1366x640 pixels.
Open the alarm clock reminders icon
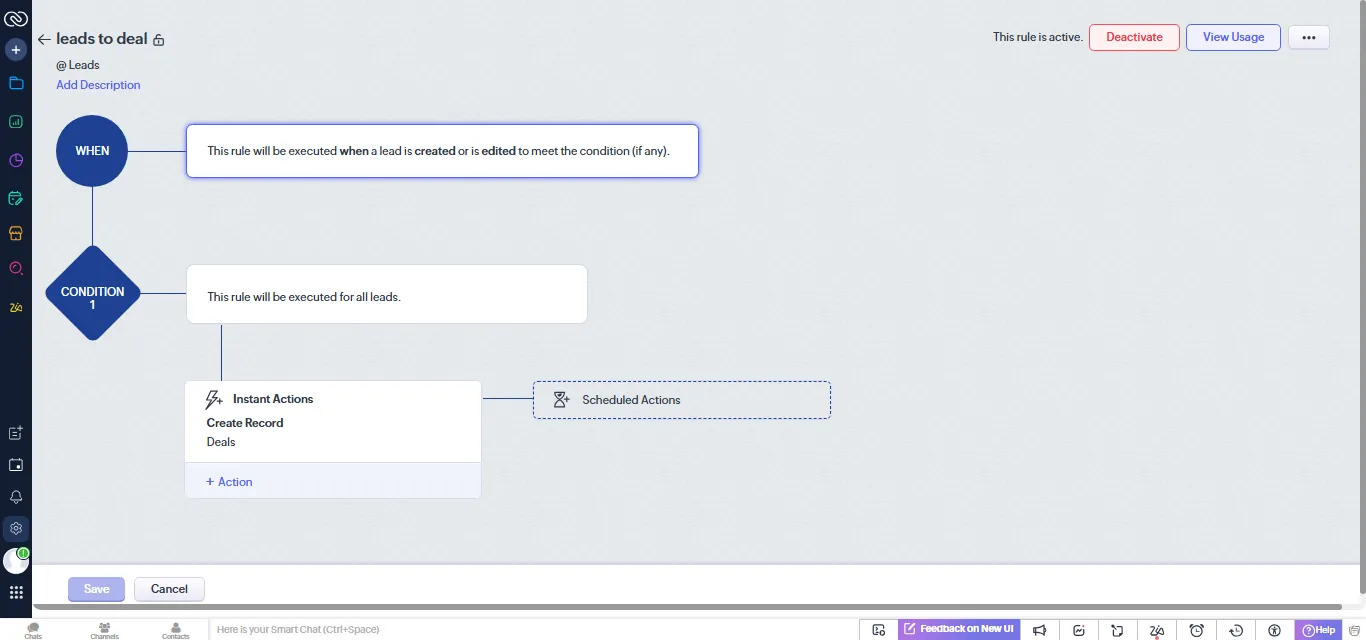tap(1196, 630)
